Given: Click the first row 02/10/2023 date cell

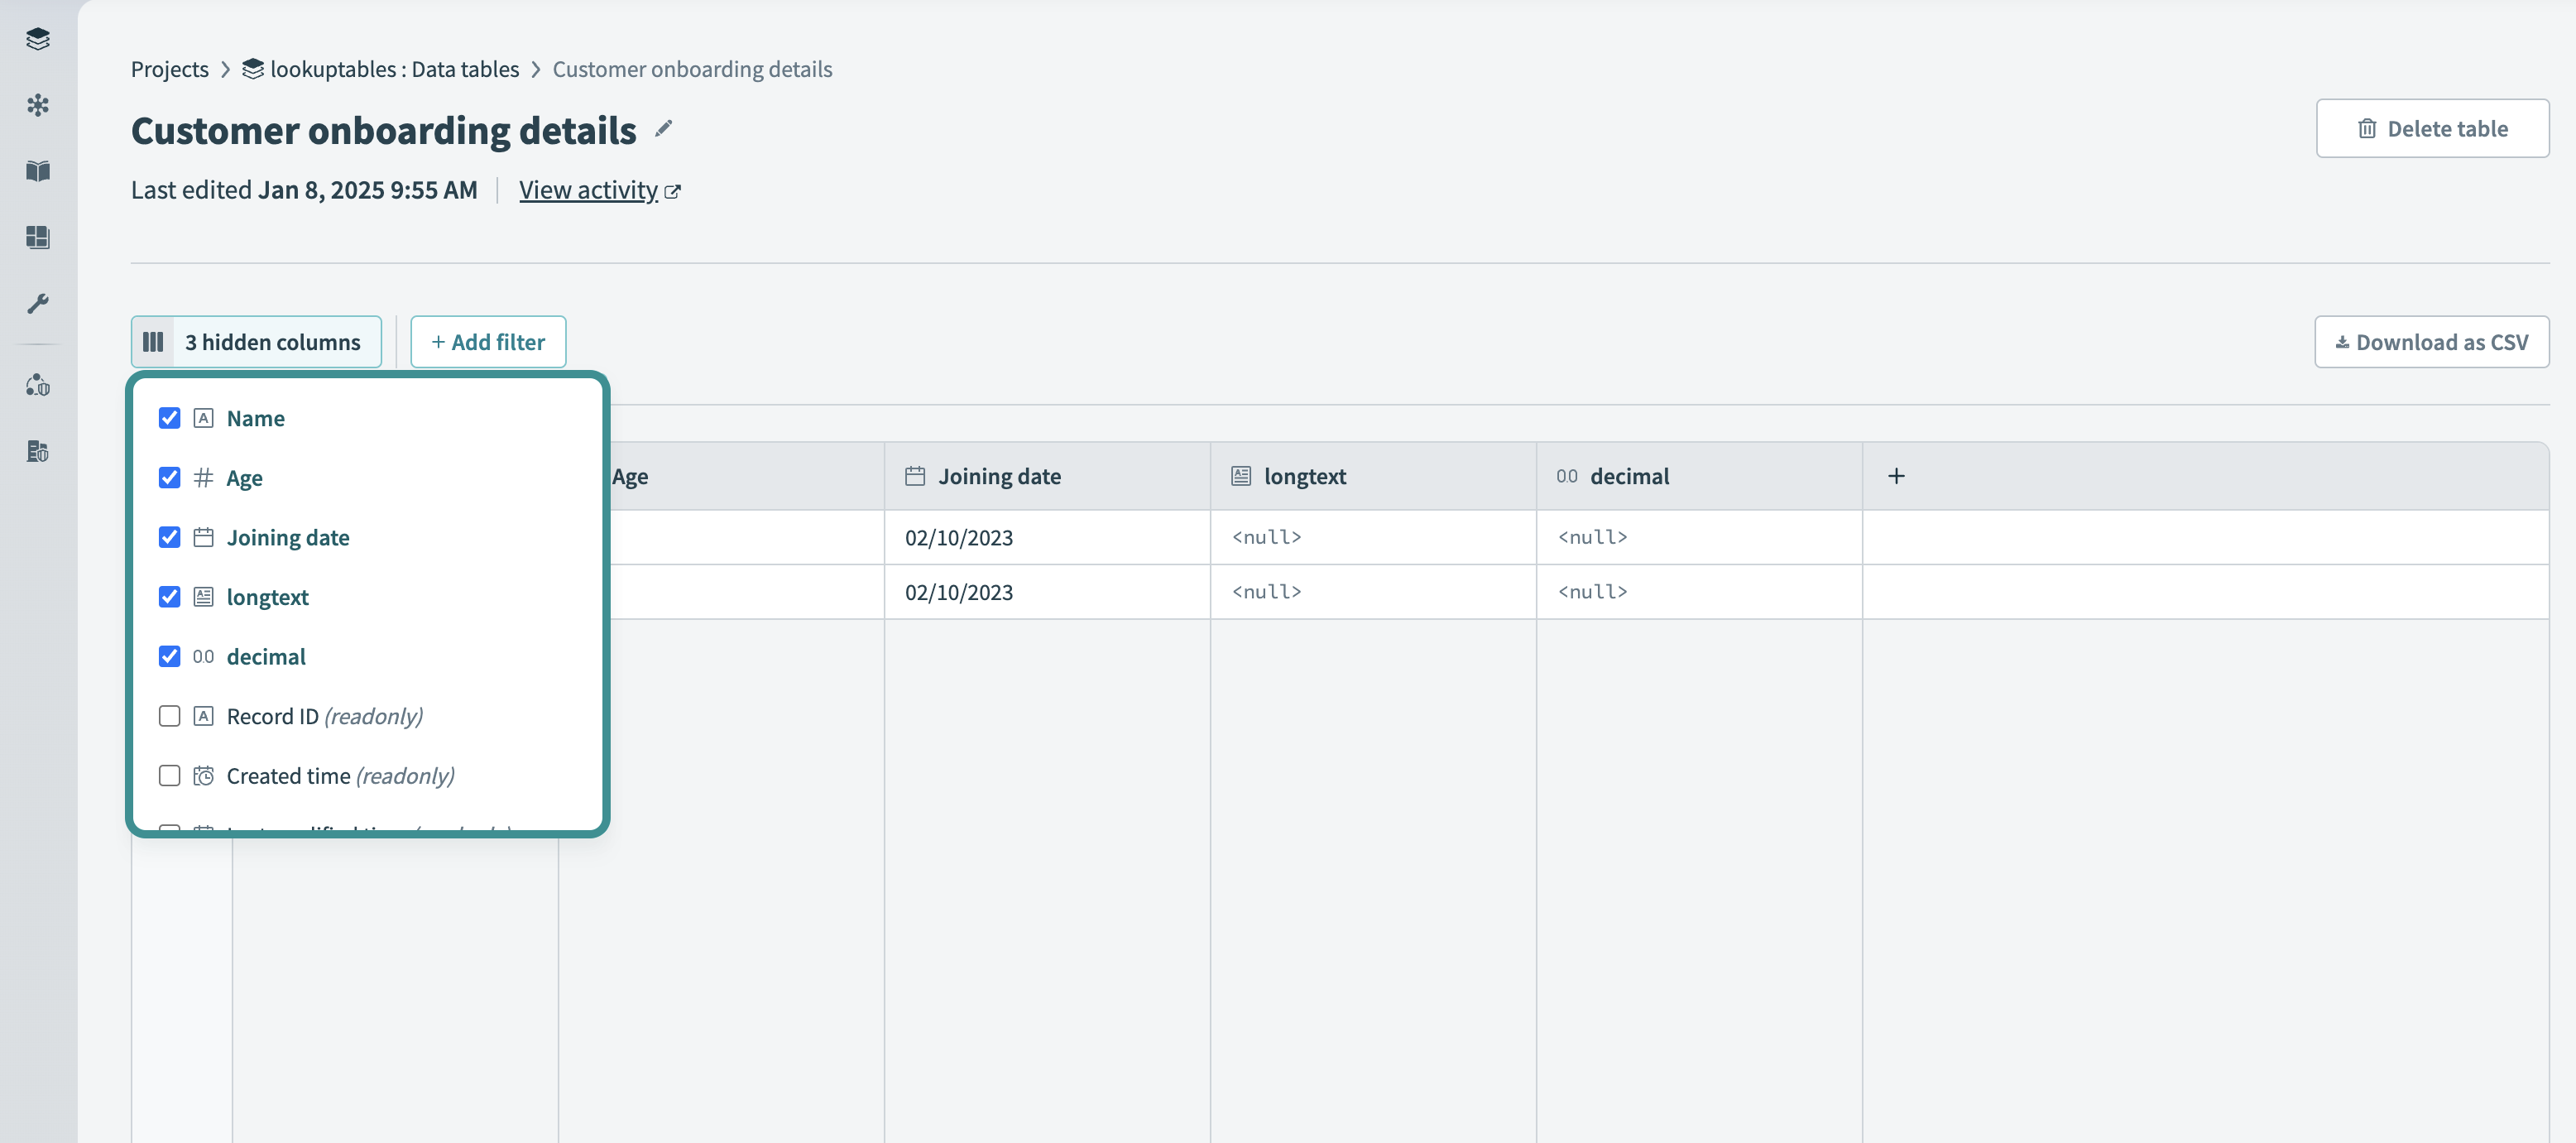Looking at the screenshot, I should 1047,538.
